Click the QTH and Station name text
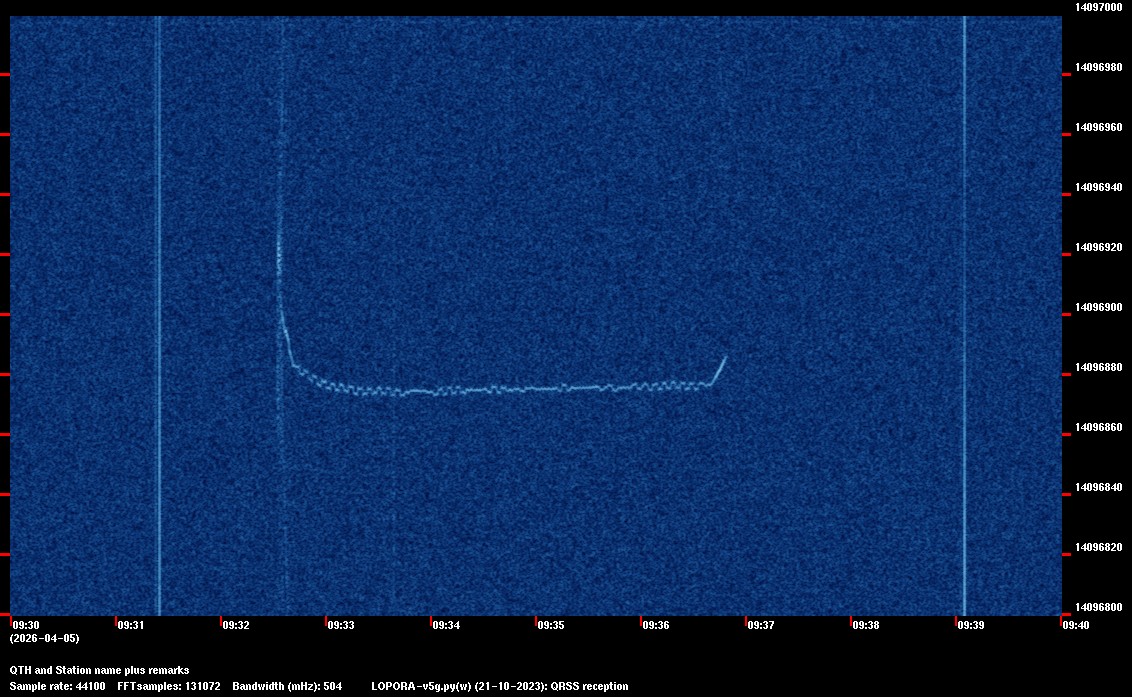Screen dimensions: 1132x697 pyautogui.click(x=99, y=670)
